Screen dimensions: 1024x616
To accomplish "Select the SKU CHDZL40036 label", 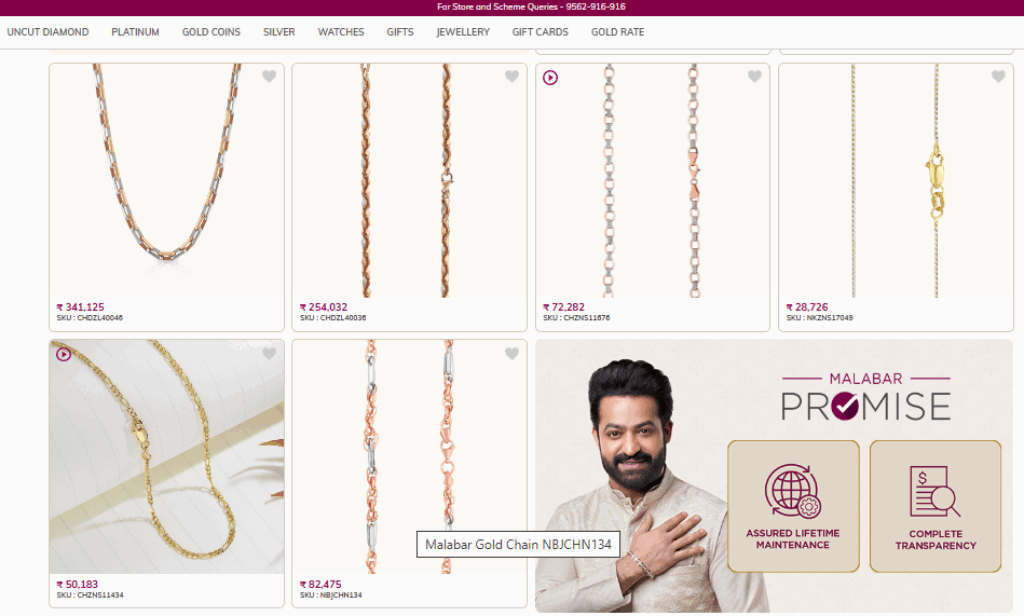I will pyautogui.click(x=333, y=318).
